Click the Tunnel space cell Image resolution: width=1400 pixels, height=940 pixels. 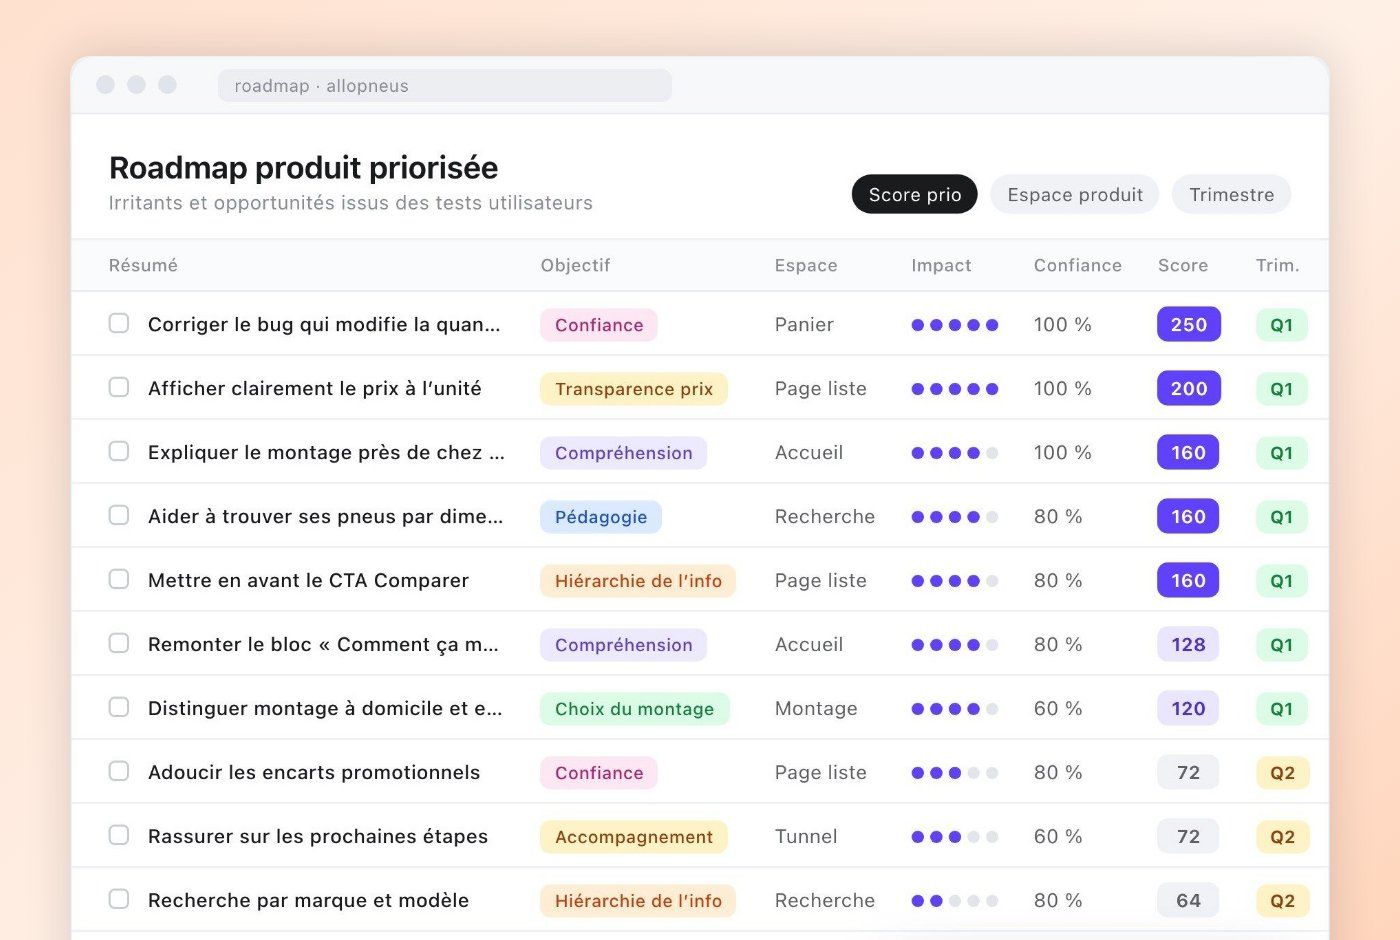click(x=806, y=836)
